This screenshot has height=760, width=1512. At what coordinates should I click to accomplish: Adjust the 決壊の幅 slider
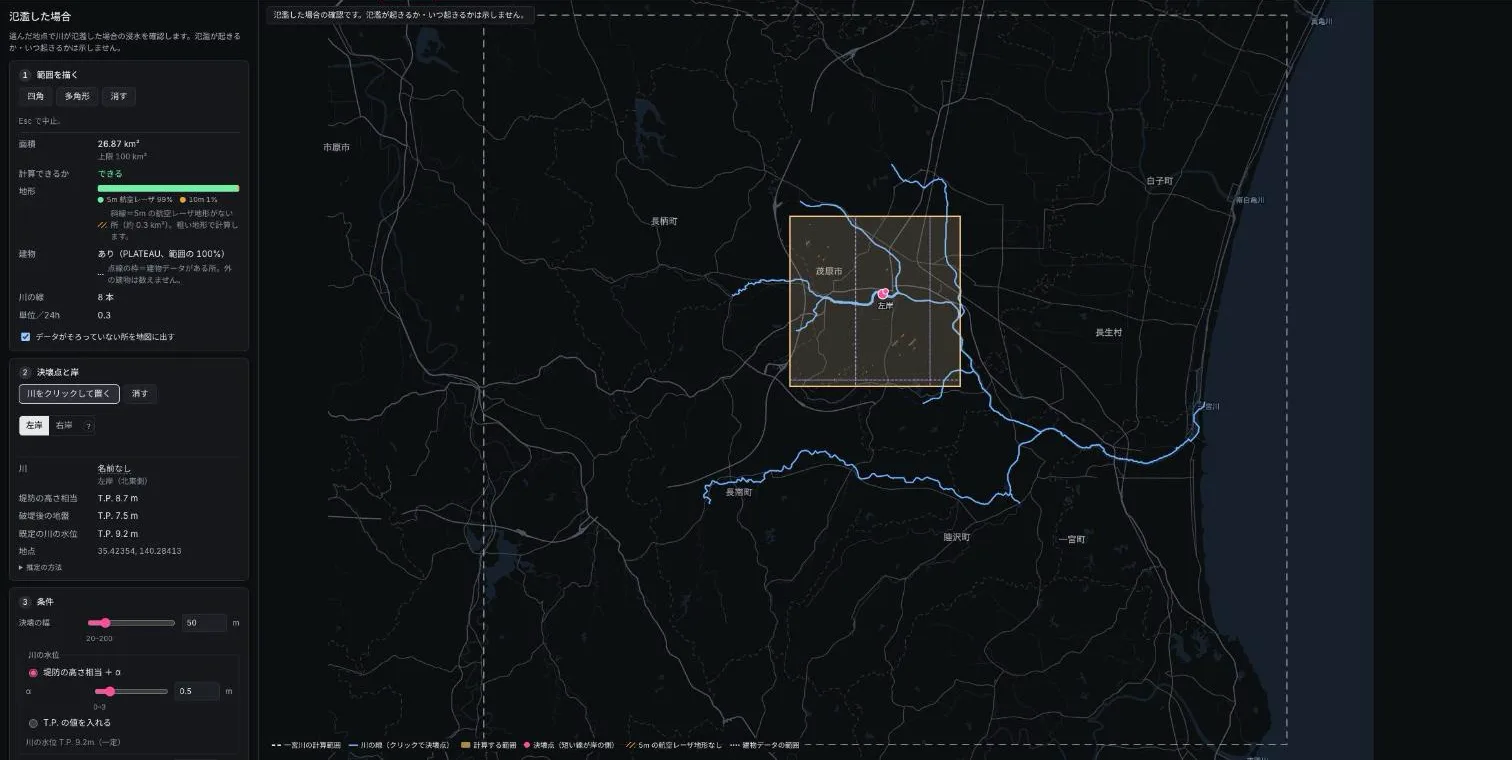coord(131,623)
